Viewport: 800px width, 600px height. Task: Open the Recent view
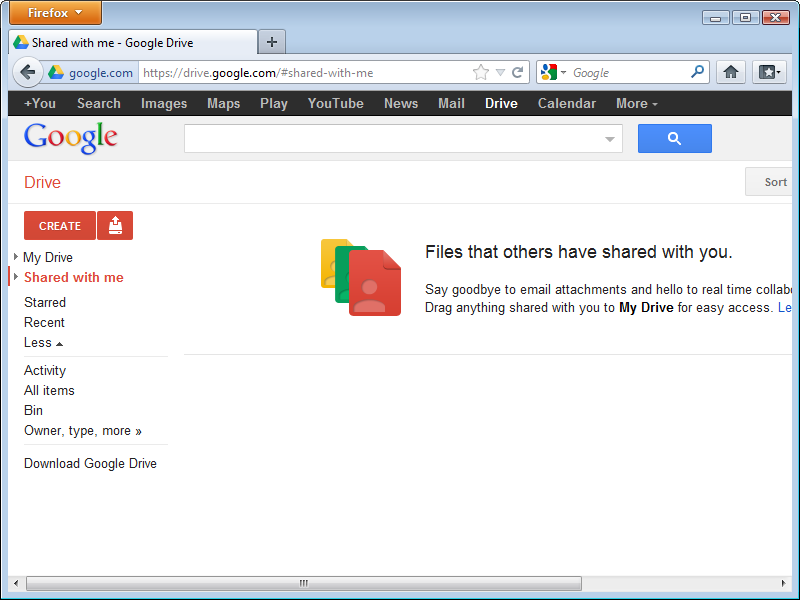coord(44,322)
